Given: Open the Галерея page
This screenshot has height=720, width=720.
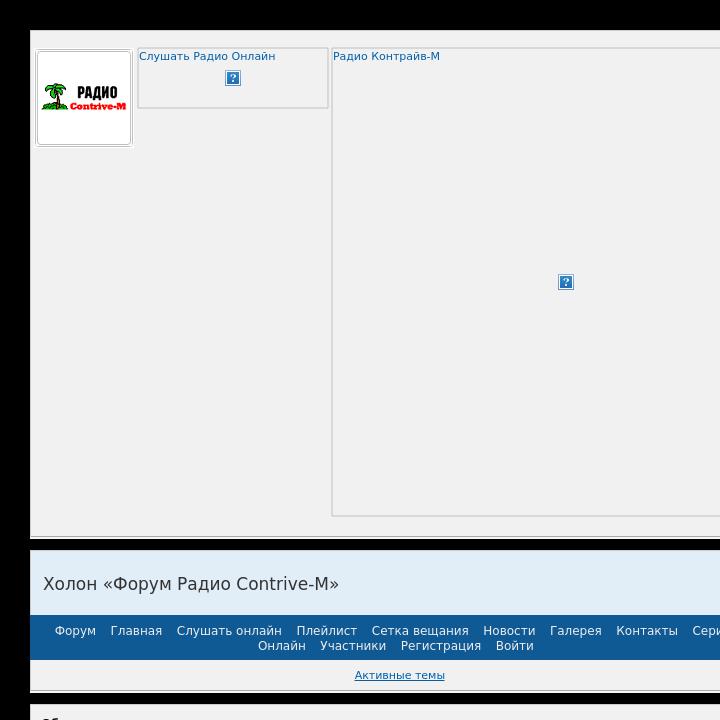Looking at the screenshot, I should tap(576, 630).
